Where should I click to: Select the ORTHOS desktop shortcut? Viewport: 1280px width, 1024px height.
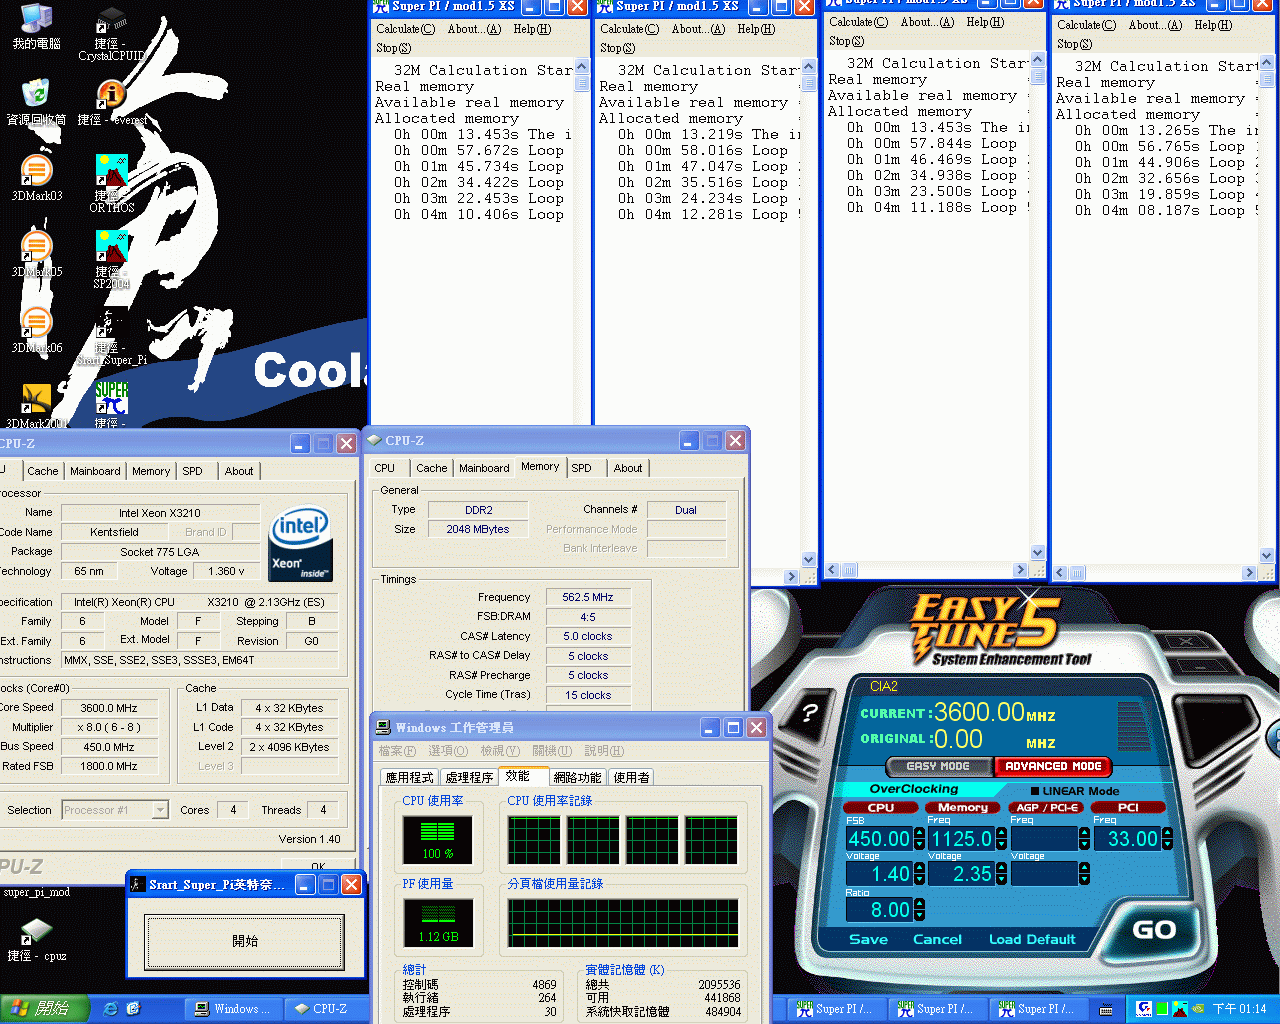coord(111,183)
